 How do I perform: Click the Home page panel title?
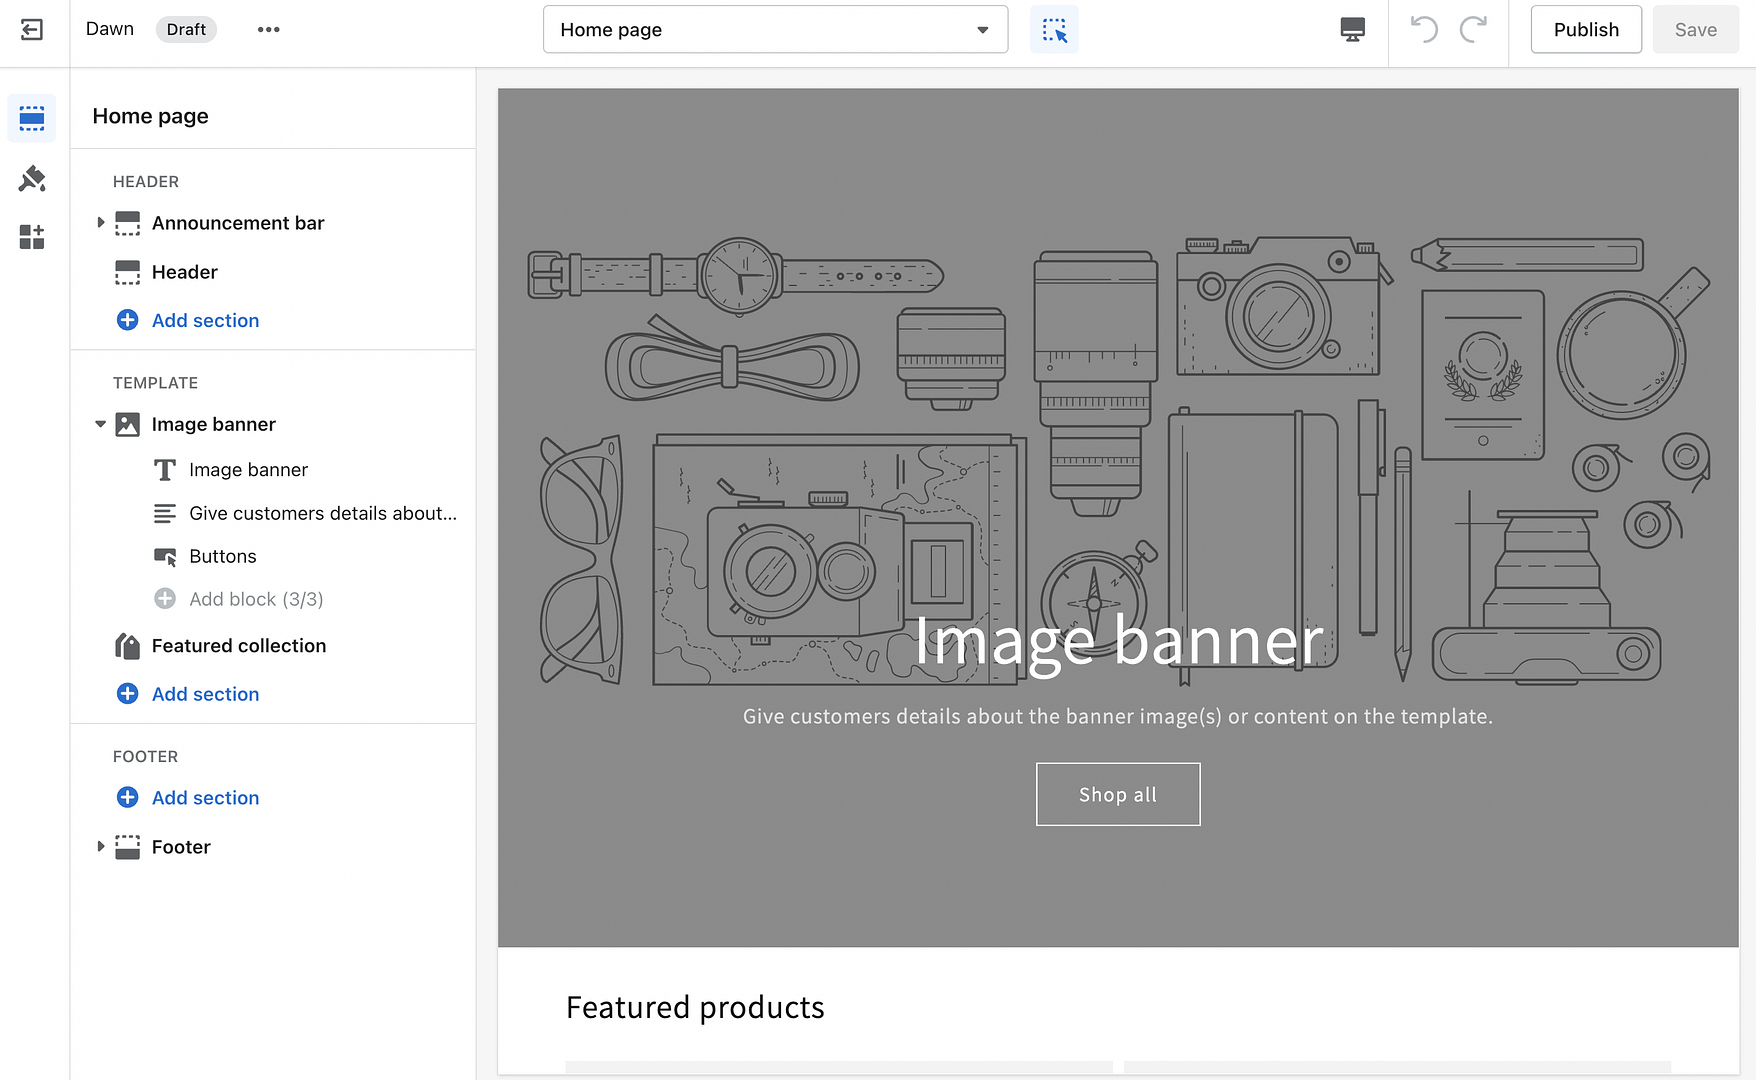(151, 116)
